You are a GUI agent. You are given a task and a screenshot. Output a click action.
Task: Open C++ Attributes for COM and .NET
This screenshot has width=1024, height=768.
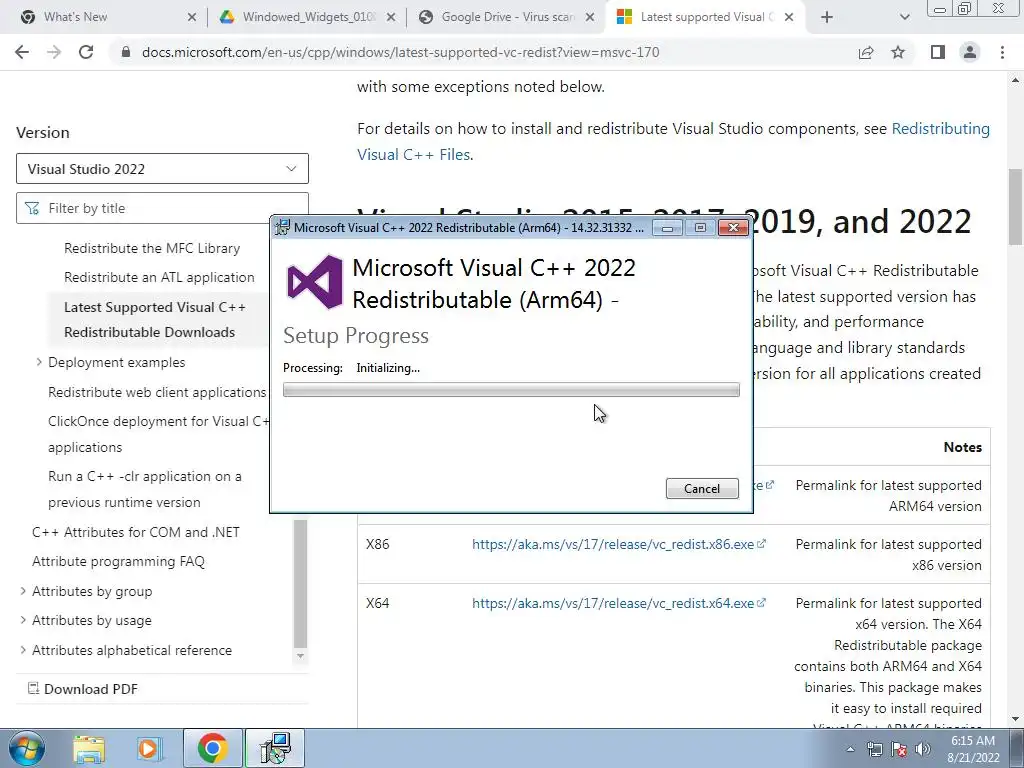pyautogui.click(x=136, y=532)
